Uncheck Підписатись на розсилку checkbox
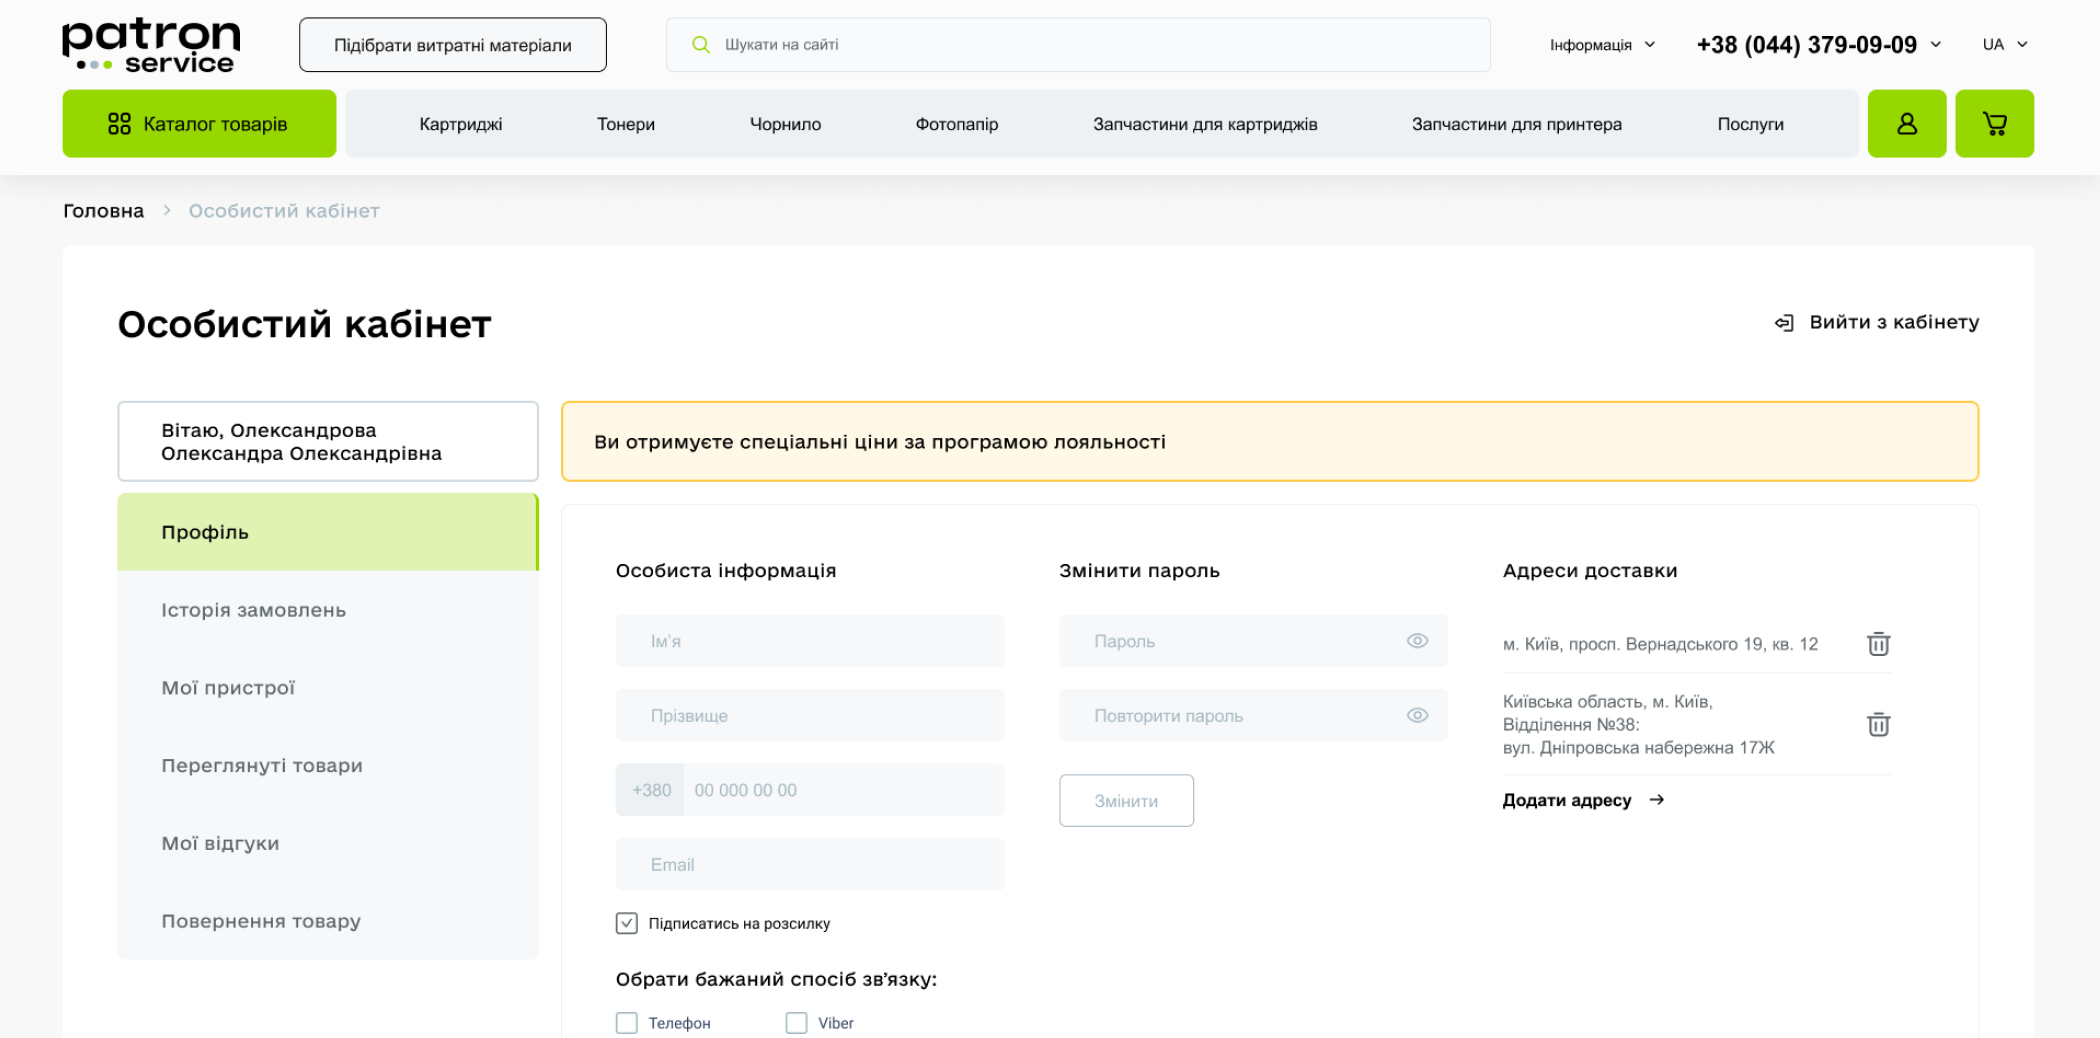2100x1038 pixels. tap(627, 923)
